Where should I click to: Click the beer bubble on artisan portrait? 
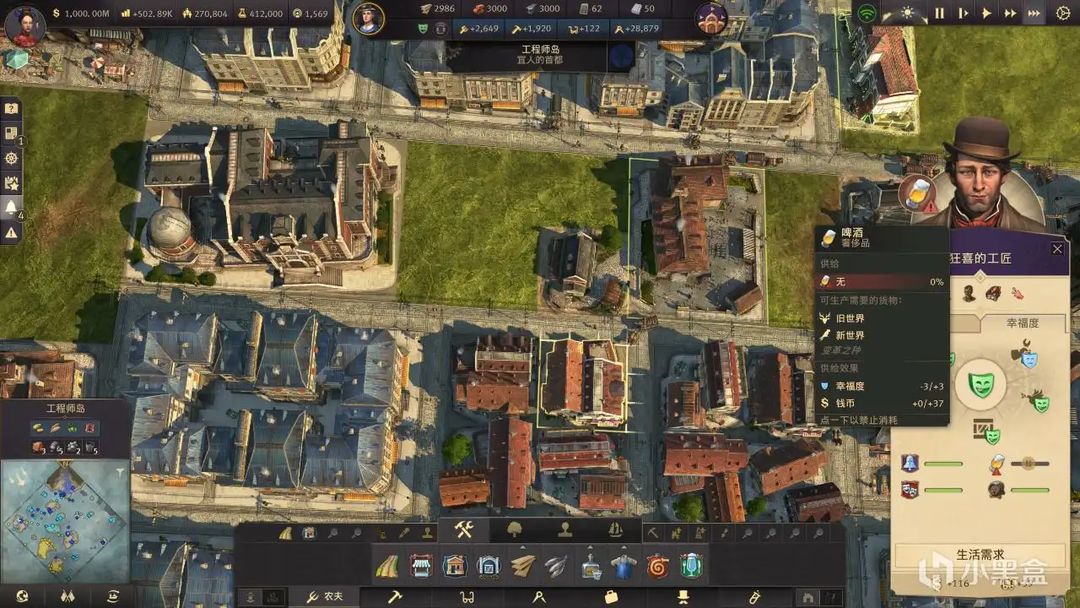pos(917,194)
